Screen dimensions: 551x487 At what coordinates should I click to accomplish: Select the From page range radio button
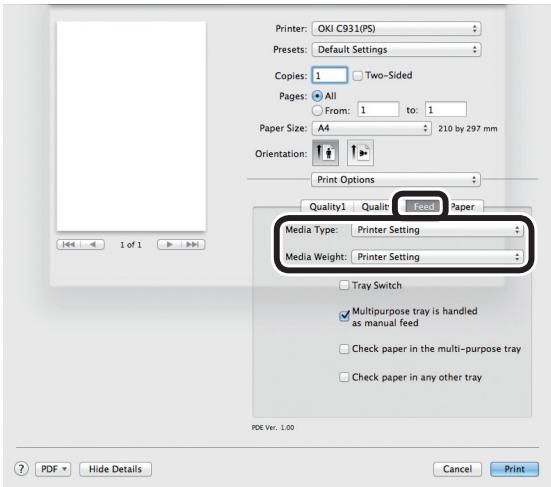(x=317, y=110)
